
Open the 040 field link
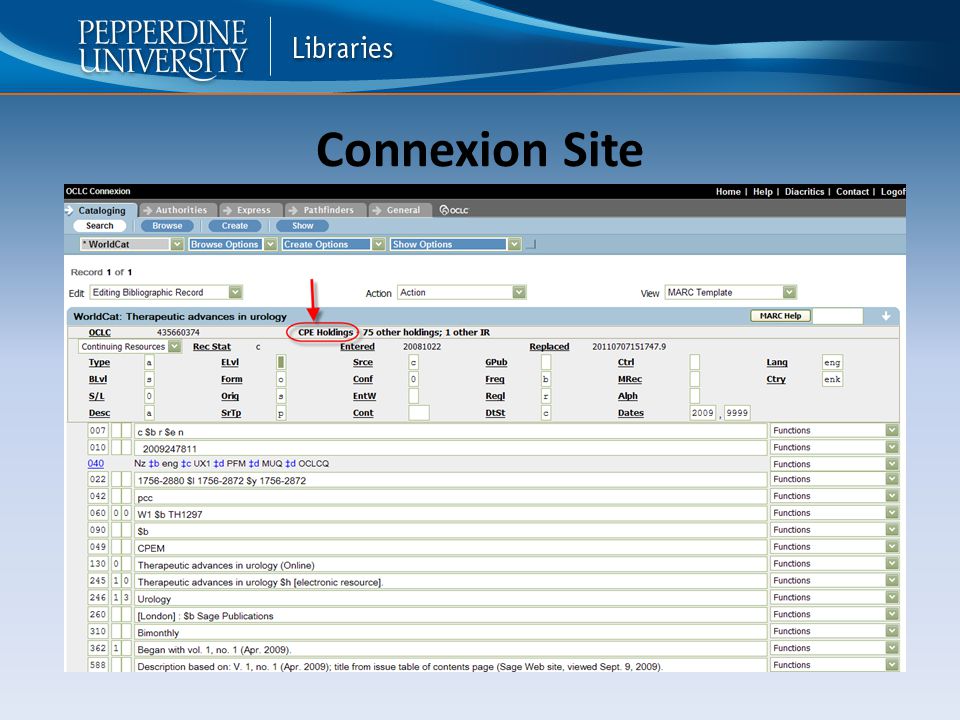coord(96,464)
